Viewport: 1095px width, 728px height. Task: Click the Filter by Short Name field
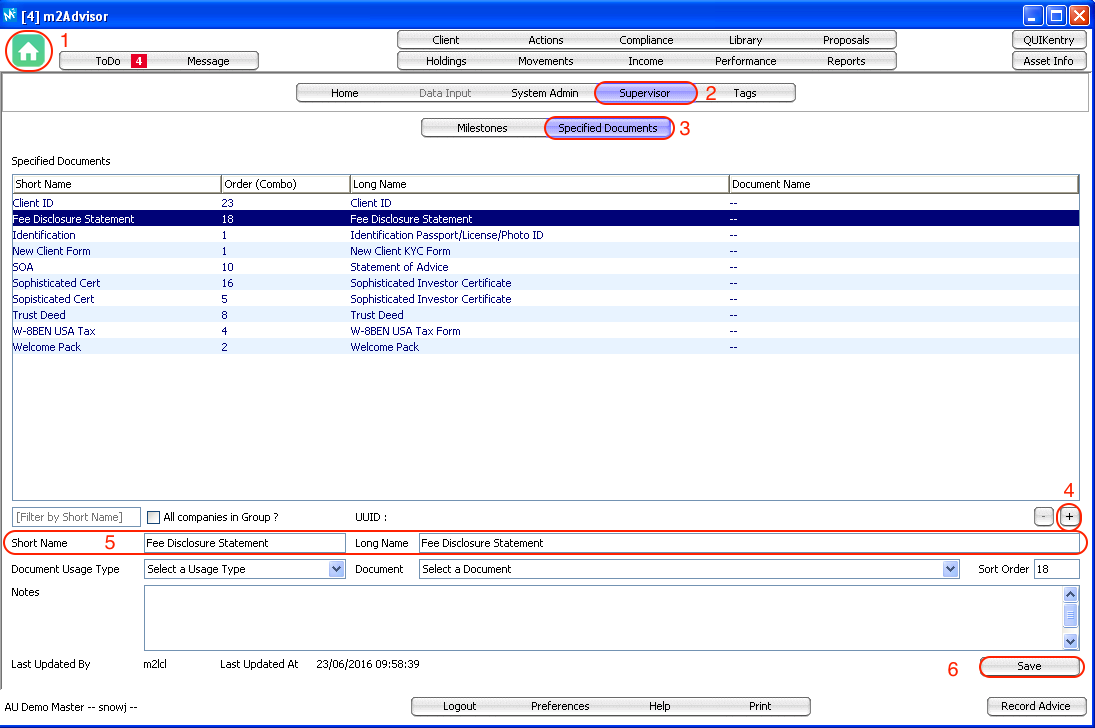pos(76,517)
